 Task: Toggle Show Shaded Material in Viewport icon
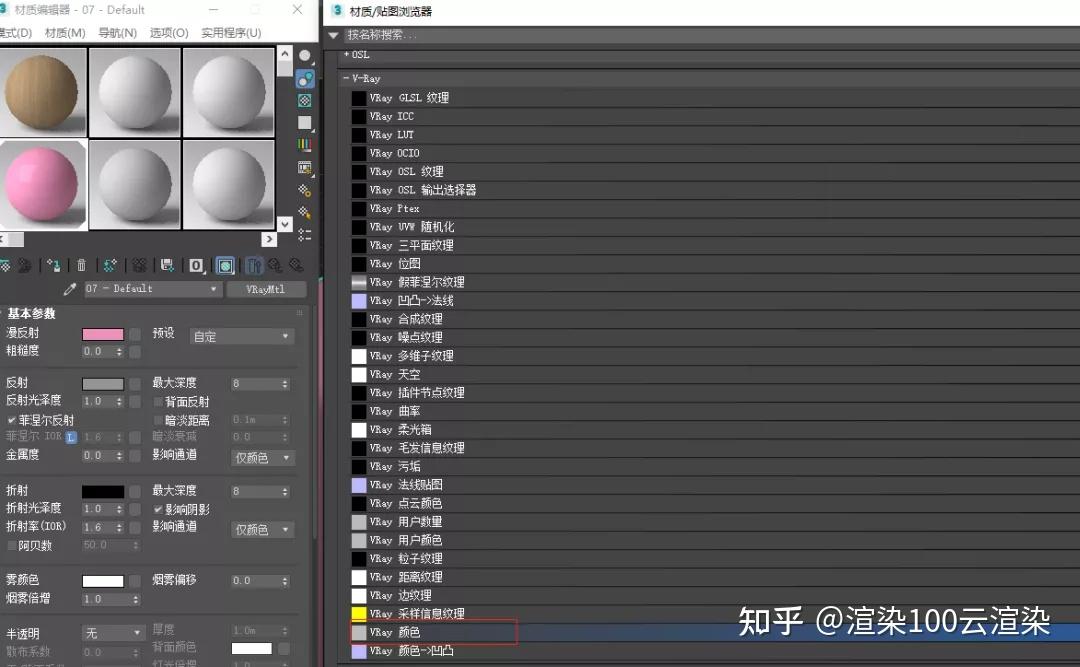click(x=224, y=265)
